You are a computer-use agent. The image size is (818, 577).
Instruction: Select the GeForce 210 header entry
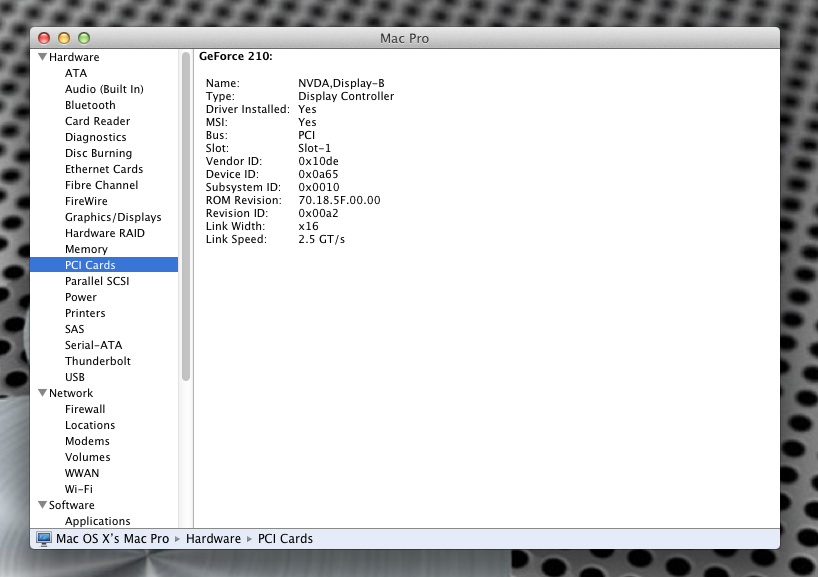tap(236, 56)
